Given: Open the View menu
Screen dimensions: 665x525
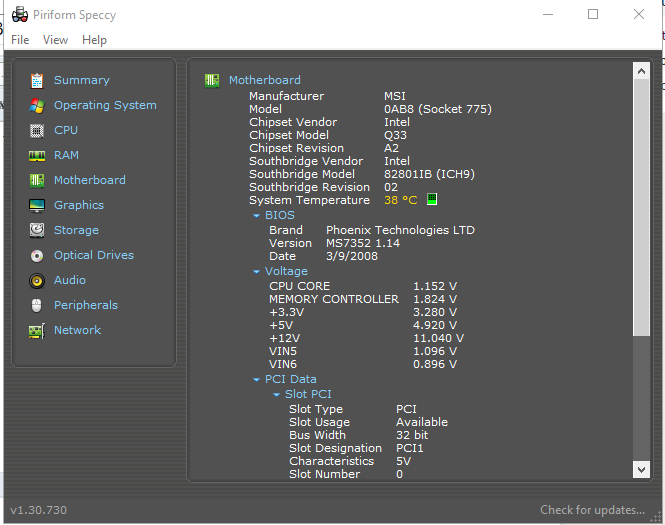Looking at the screenshot, I should point(55,40).
